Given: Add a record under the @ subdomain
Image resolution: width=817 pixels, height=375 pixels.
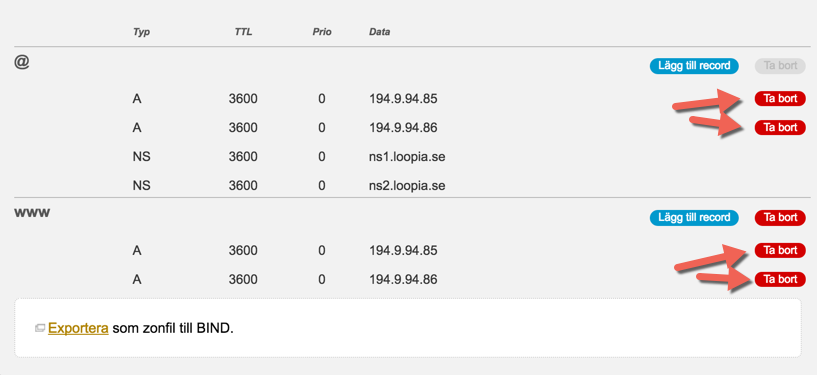Looking at the screenshot, I should coord(694,66).
